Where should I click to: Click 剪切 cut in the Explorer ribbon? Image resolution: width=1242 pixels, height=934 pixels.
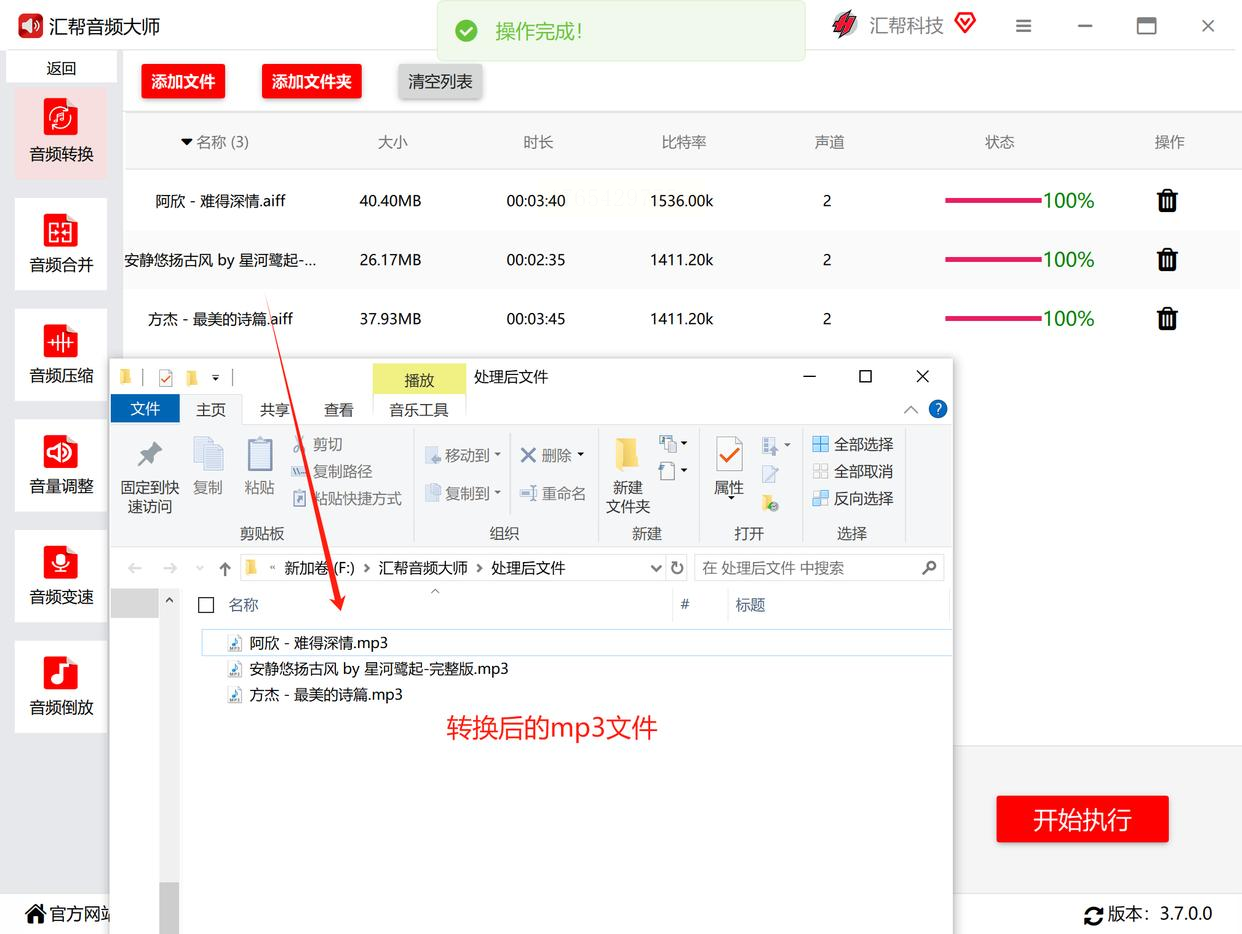[317, 444]
